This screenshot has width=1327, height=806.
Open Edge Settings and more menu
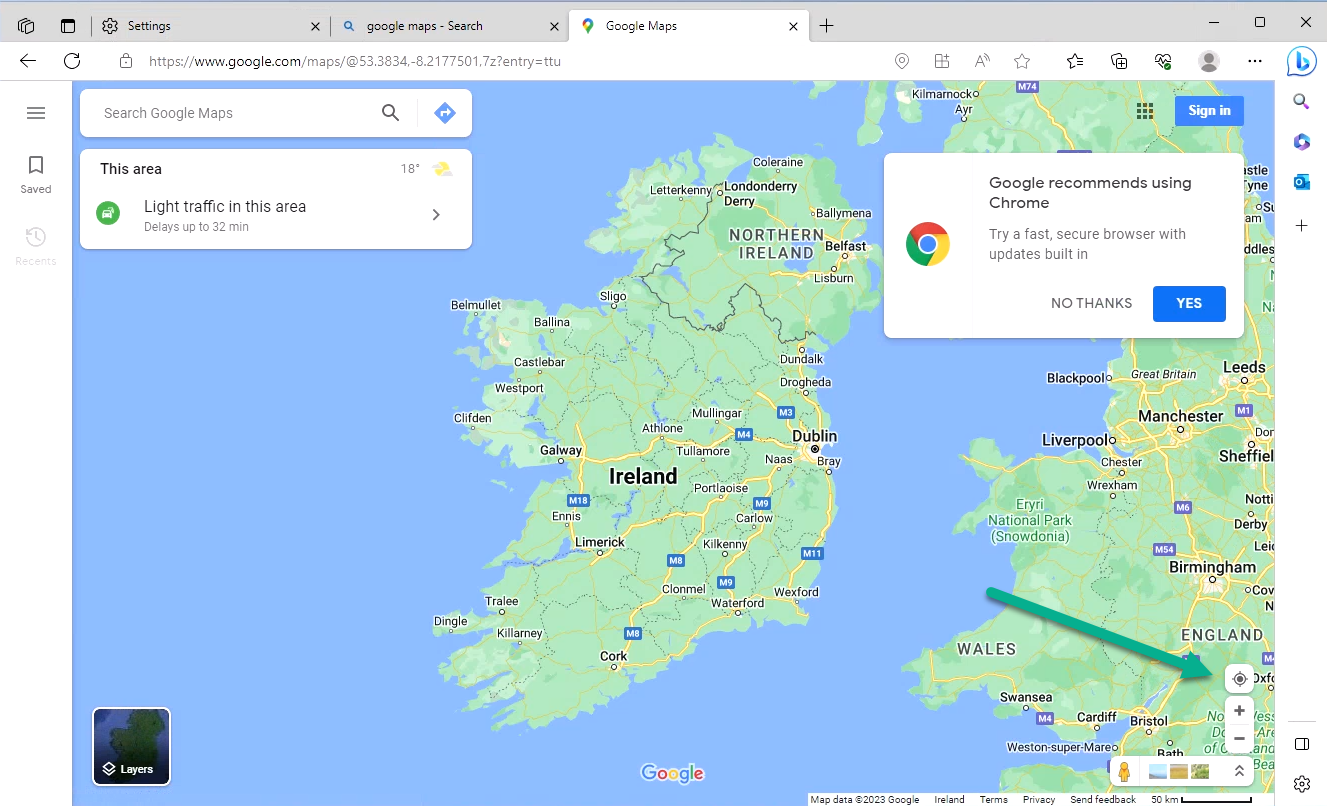pos(1255,61)
